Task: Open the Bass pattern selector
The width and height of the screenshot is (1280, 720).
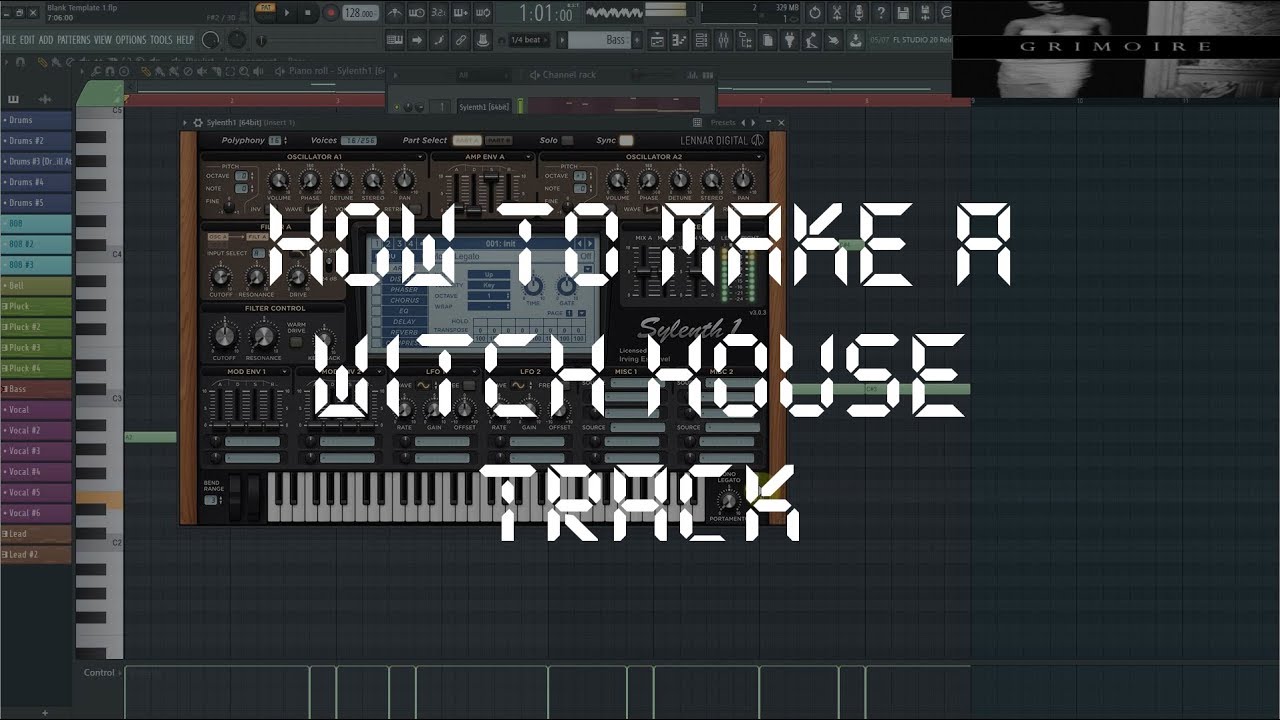Action: pyautogui.click(x=598, y=40)
